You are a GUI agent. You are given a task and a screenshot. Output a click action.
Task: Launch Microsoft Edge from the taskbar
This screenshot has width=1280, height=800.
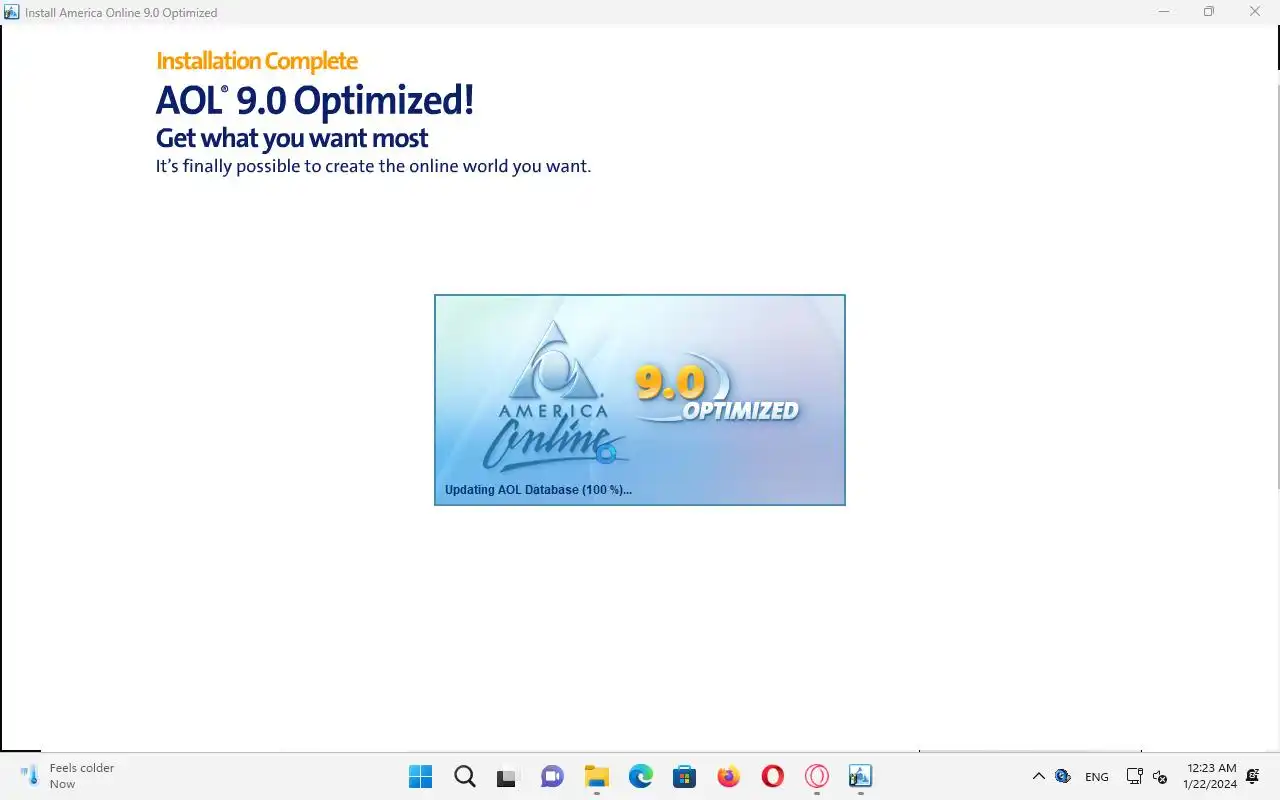(x=641, y=776)
